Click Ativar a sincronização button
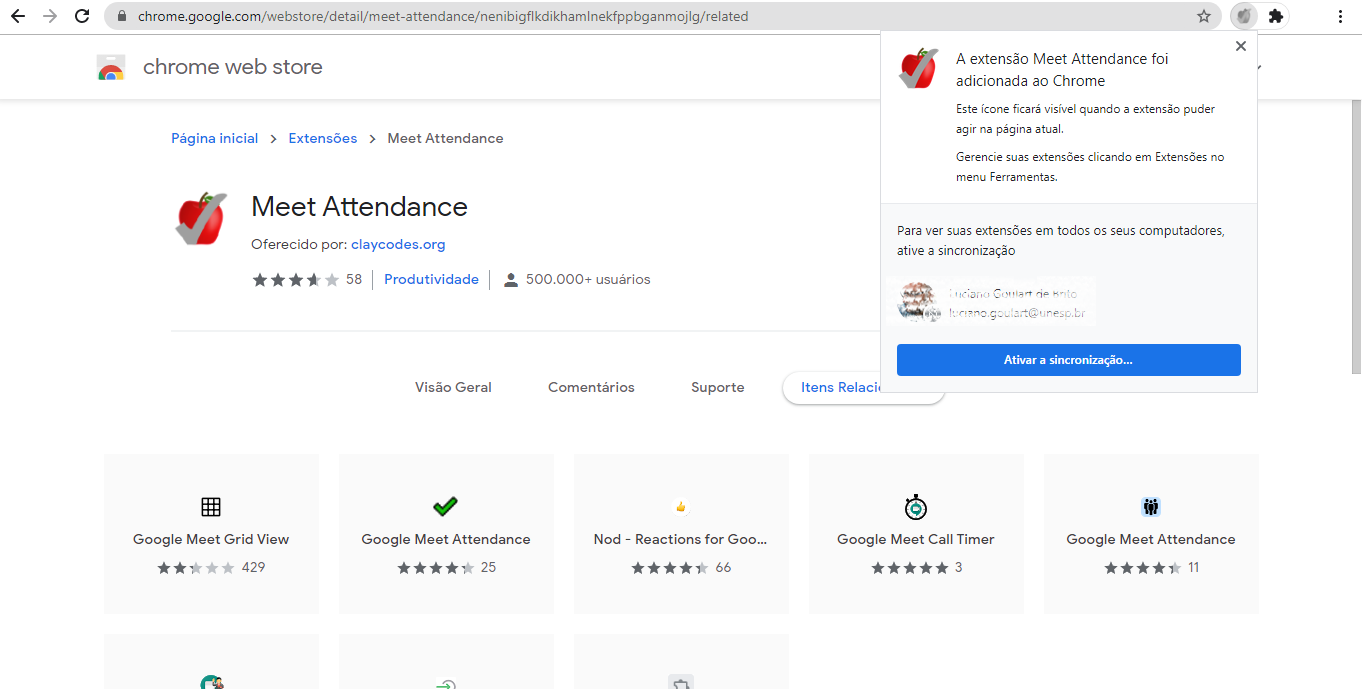Image resolution: width=1362 pixels, height=689 pixels. coord(1069,360)
